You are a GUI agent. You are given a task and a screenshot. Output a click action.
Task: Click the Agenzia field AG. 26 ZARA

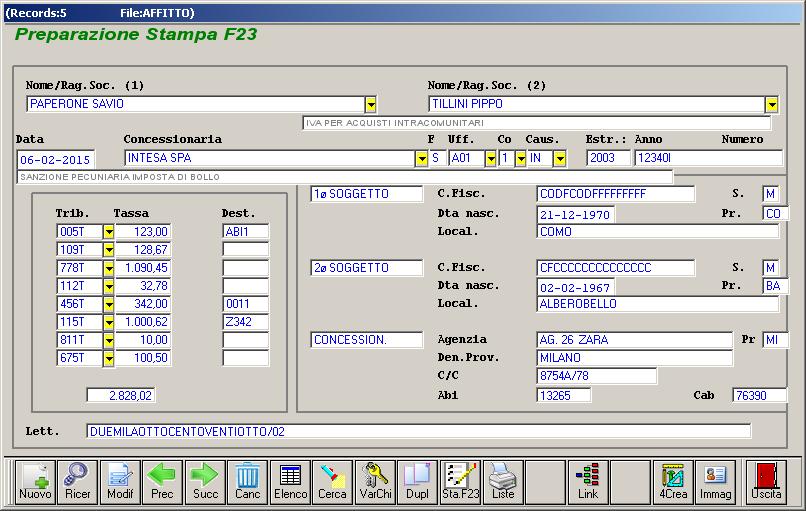(x=634, y=340)
